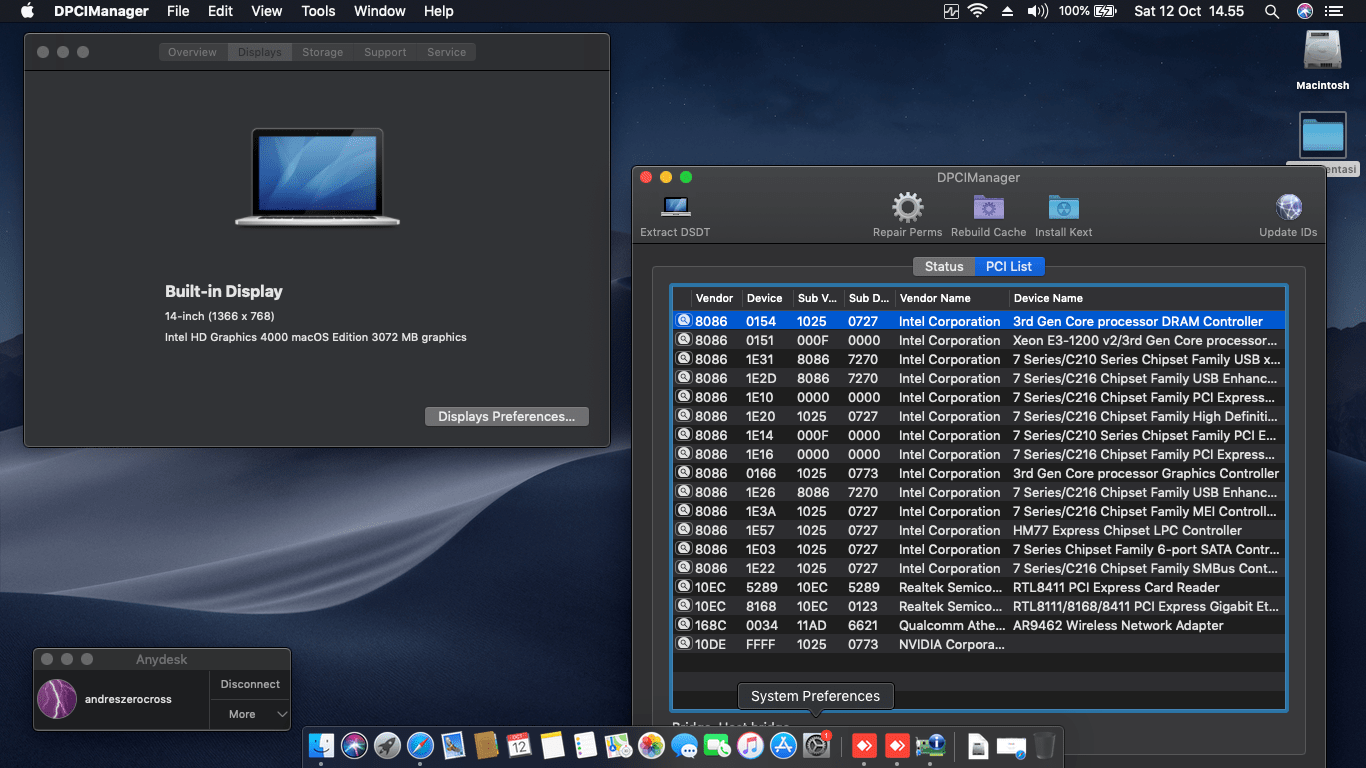The image size is (1366, 768).
Task: Click lookup icon on AR9462 Wireless row
Action: (684, 624)
